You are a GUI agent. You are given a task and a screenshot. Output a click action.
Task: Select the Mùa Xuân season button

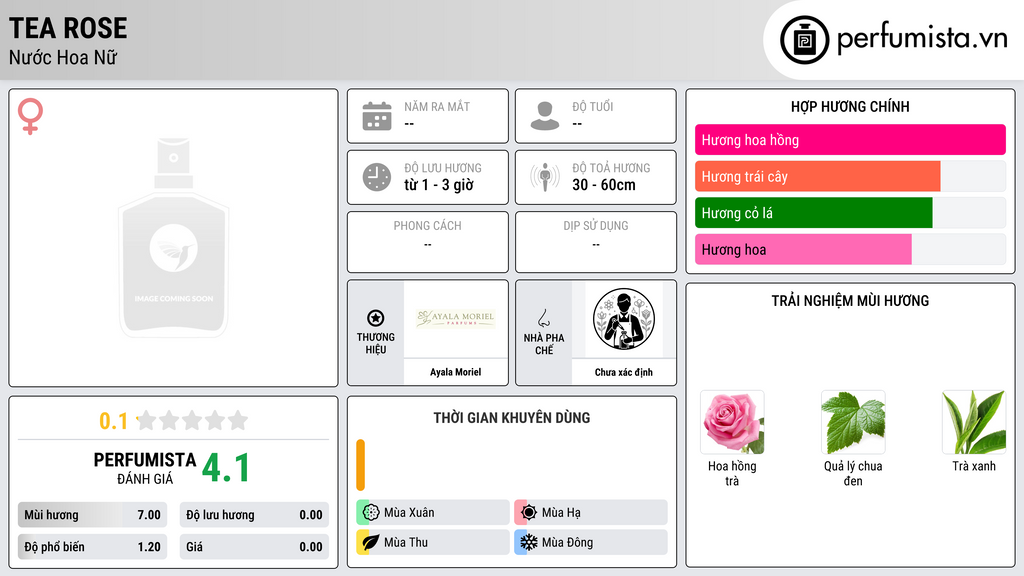tap(433, 513)
